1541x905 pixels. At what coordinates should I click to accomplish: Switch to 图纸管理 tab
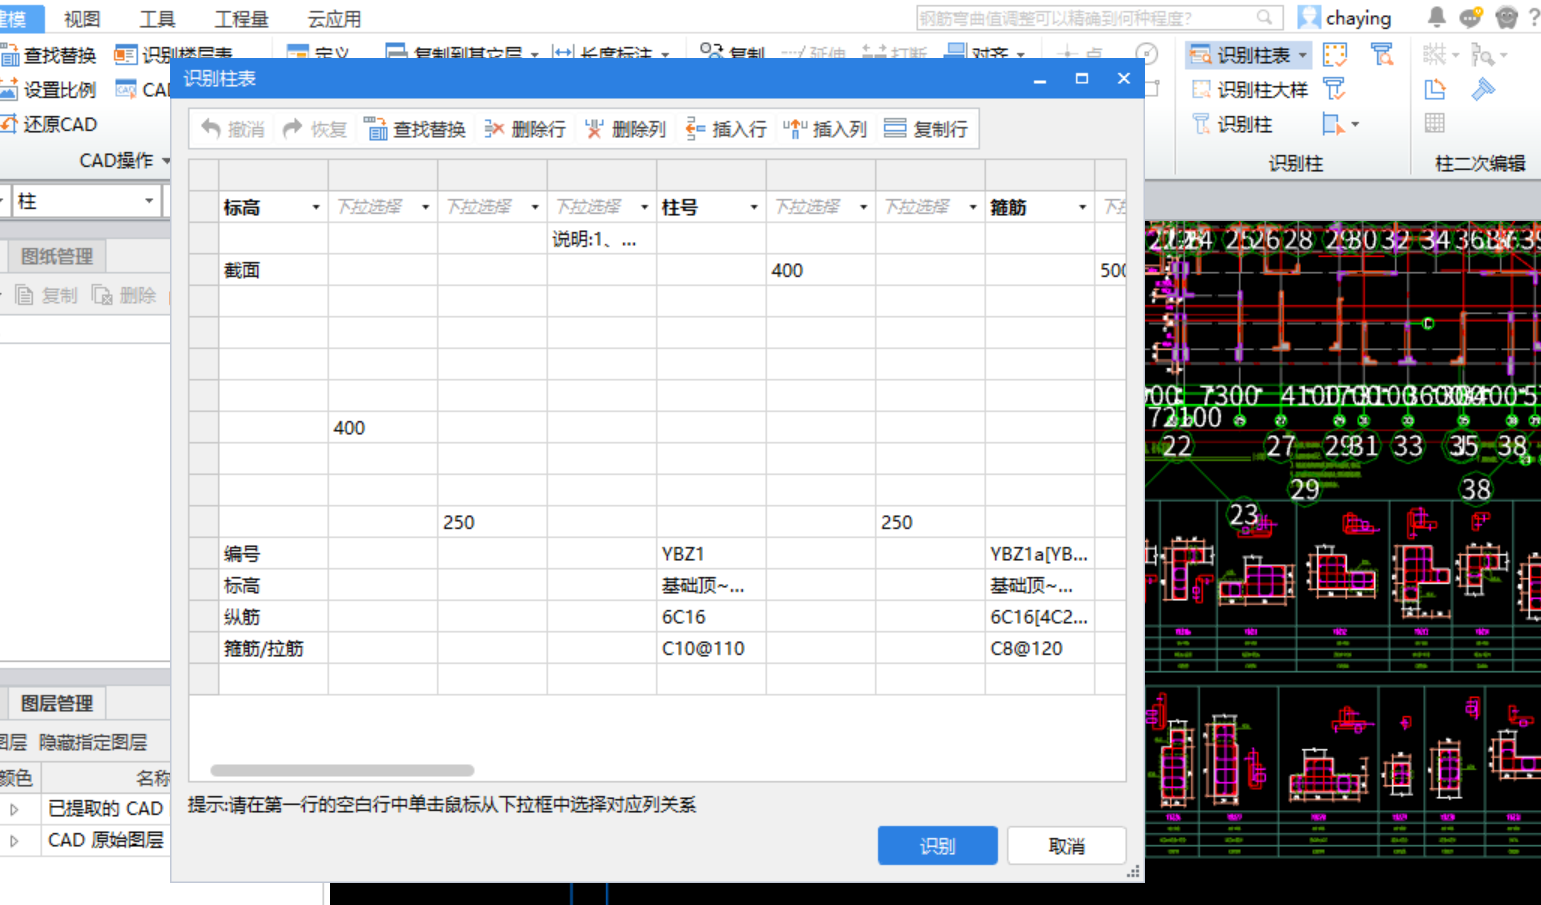click(57, 256)
